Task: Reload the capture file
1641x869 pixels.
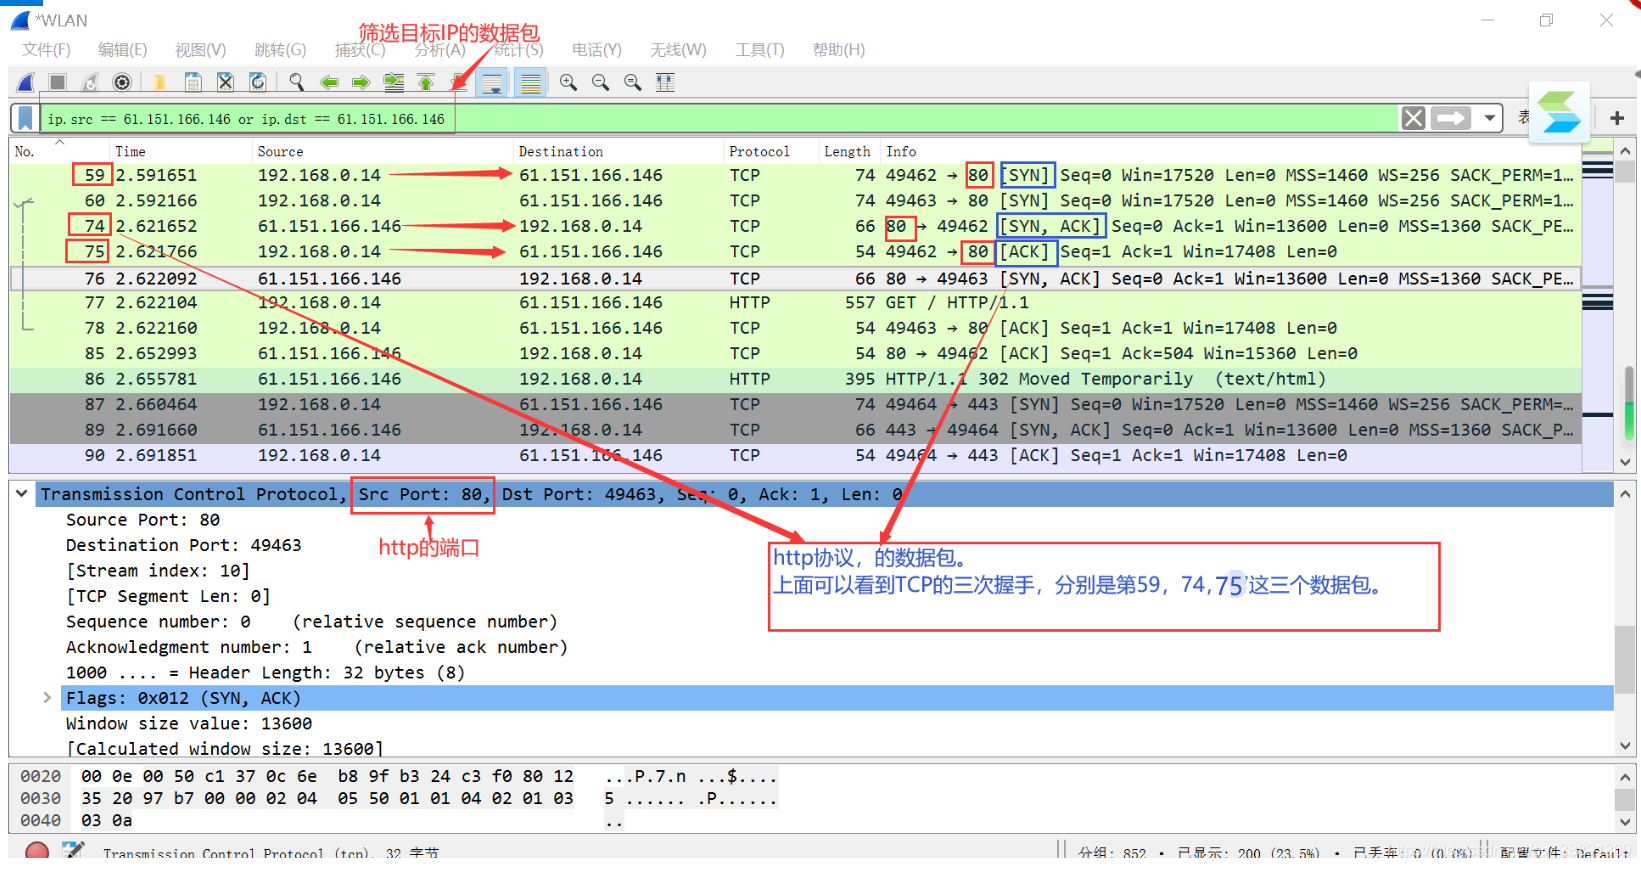Action: (x=258, y=83)
